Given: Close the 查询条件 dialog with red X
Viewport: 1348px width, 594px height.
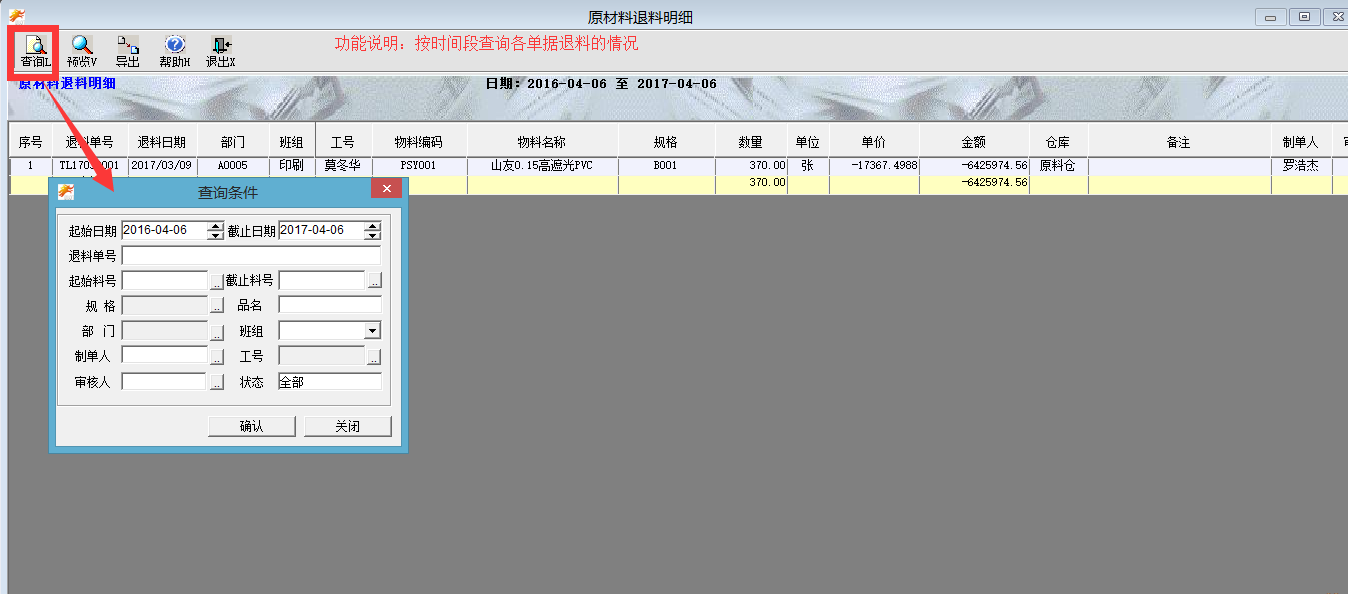Looking at the screenshot, I should click(x=387, y=189).
